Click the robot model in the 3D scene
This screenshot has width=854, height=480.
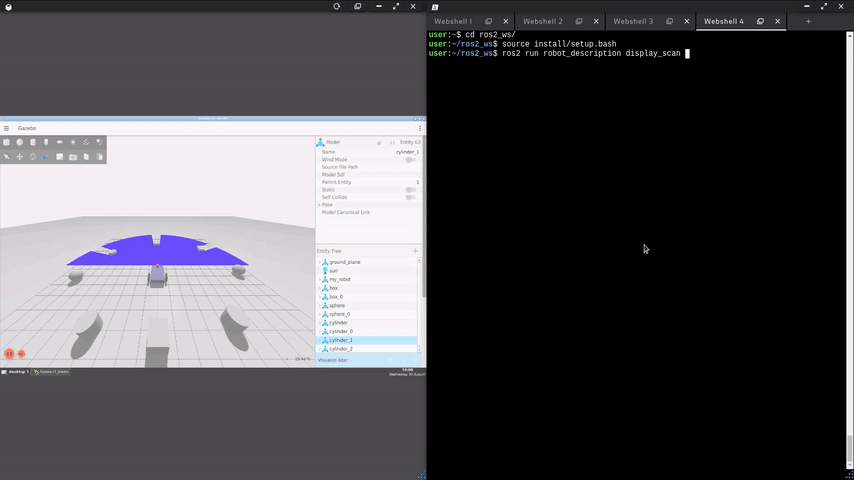coord(157,275)
